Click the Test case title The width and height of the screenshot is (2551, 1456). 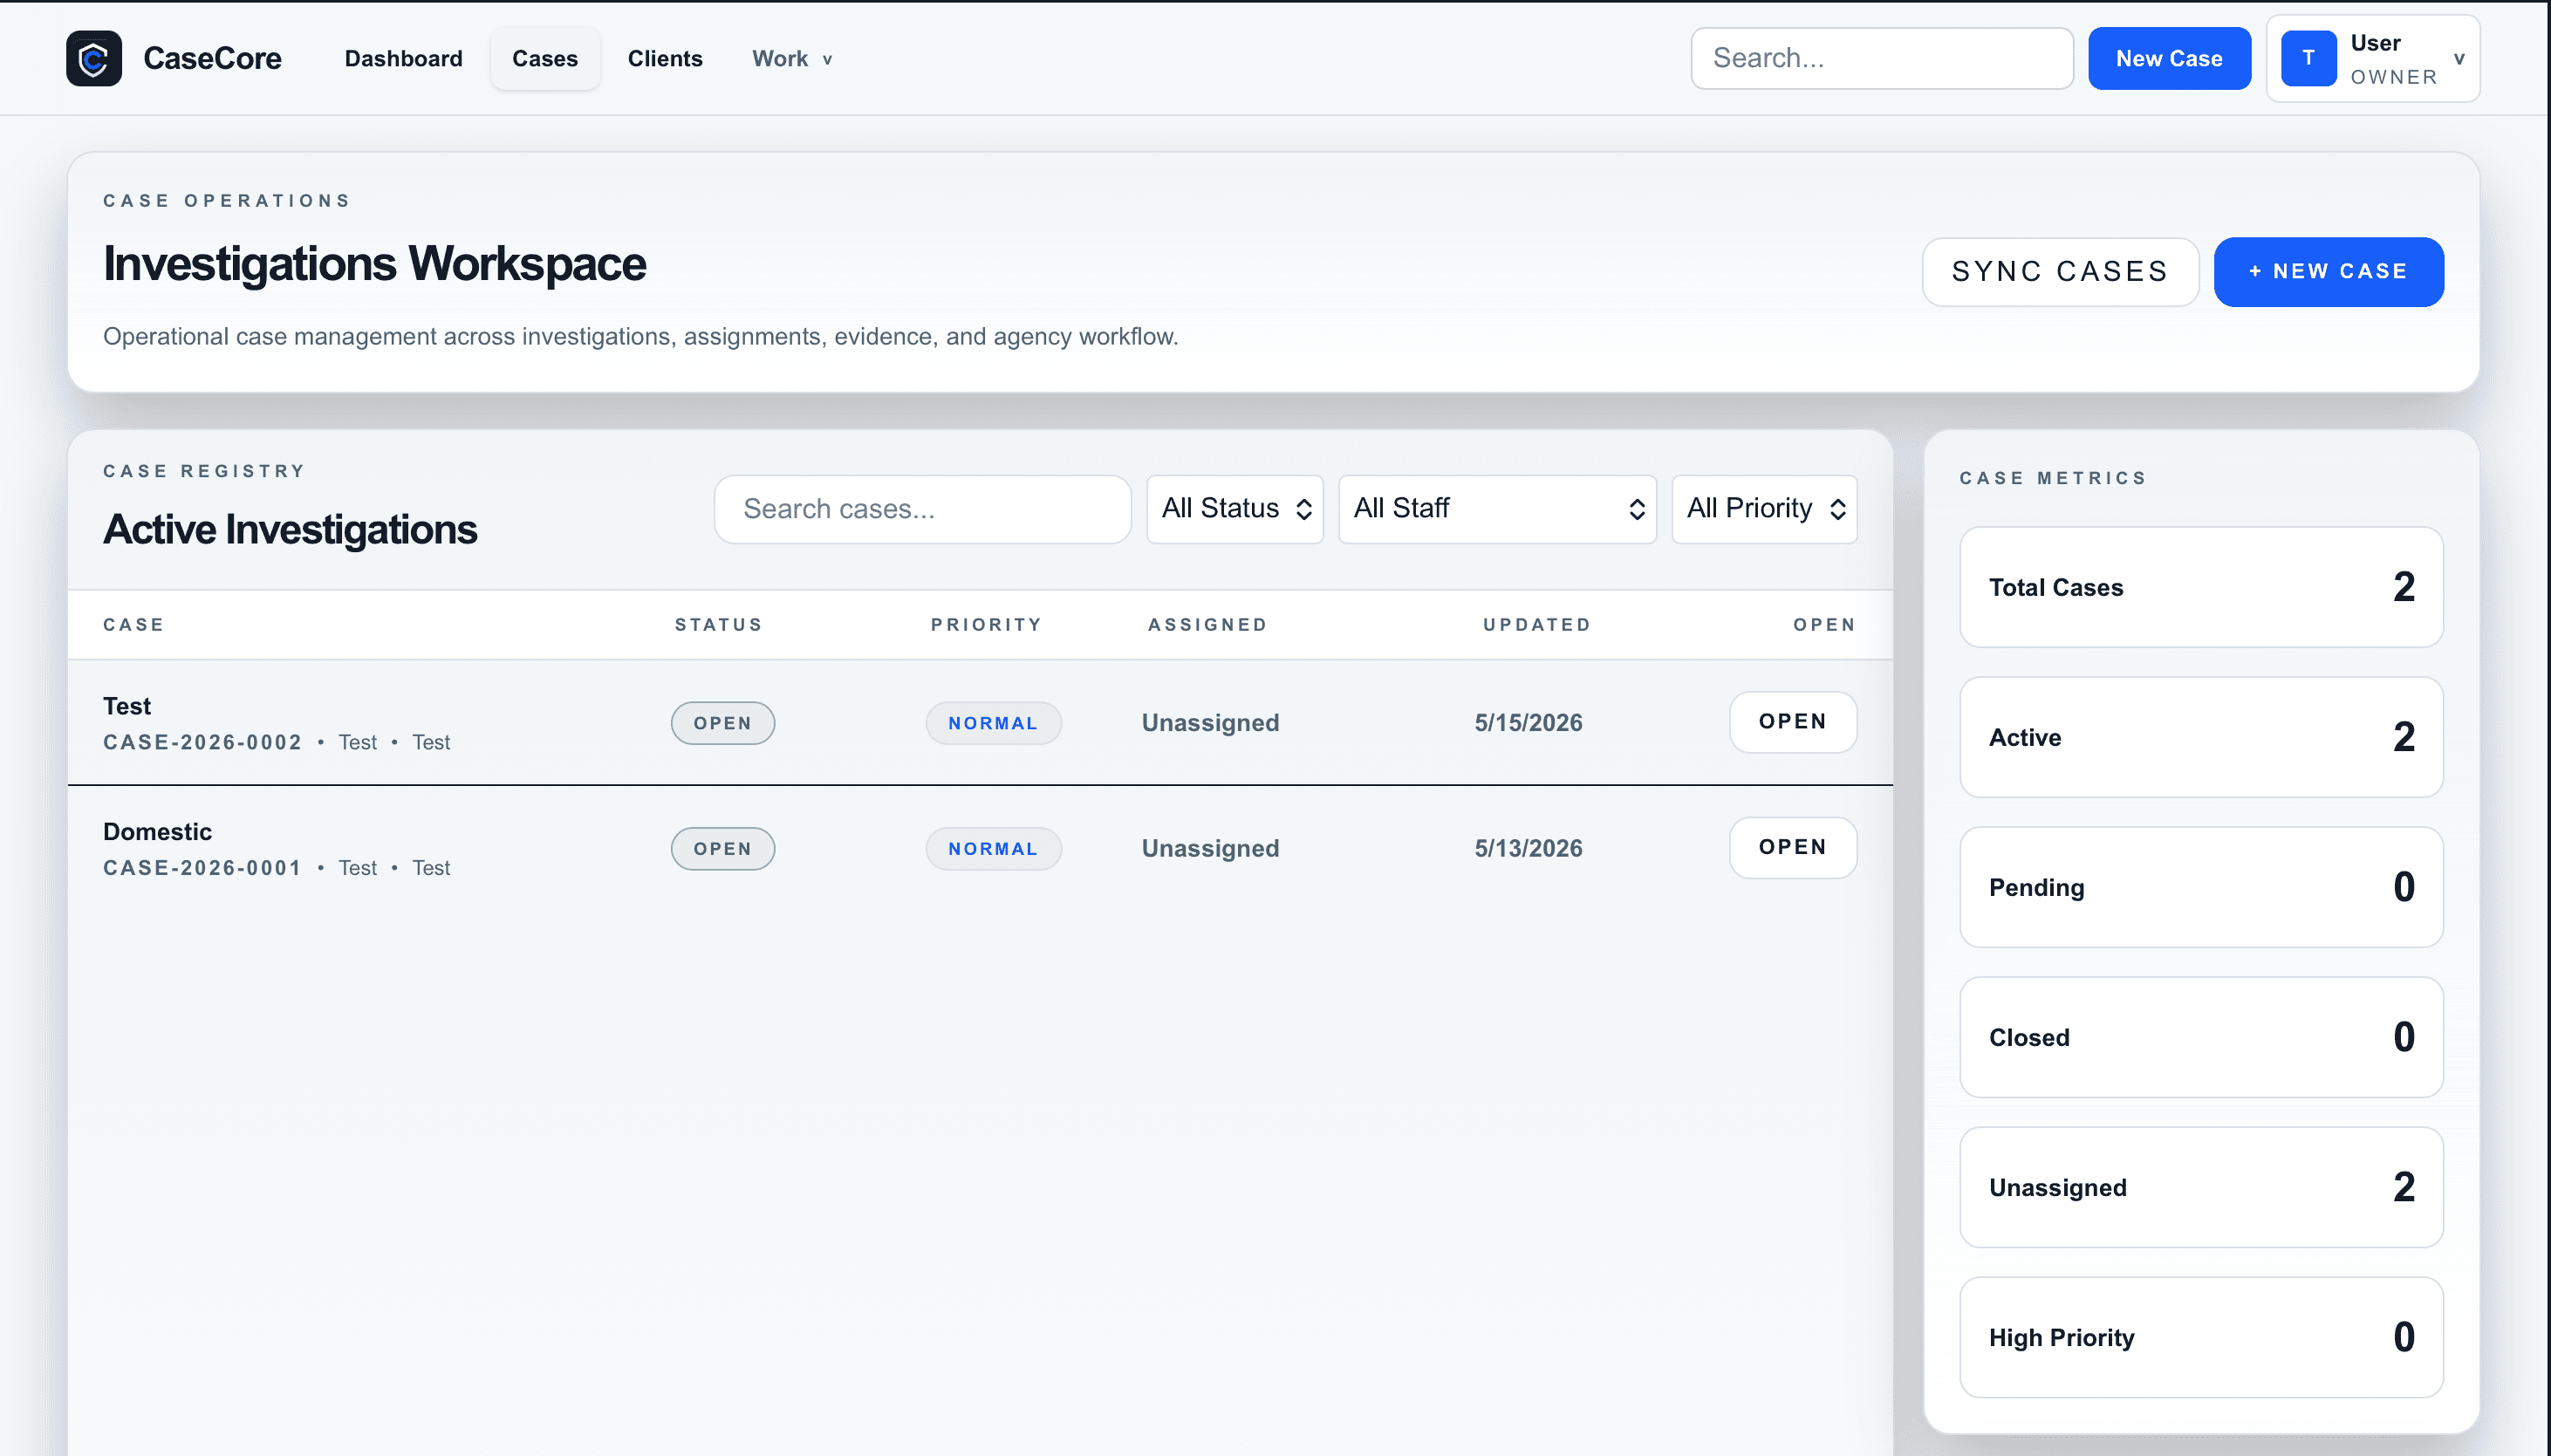point(127,706)
